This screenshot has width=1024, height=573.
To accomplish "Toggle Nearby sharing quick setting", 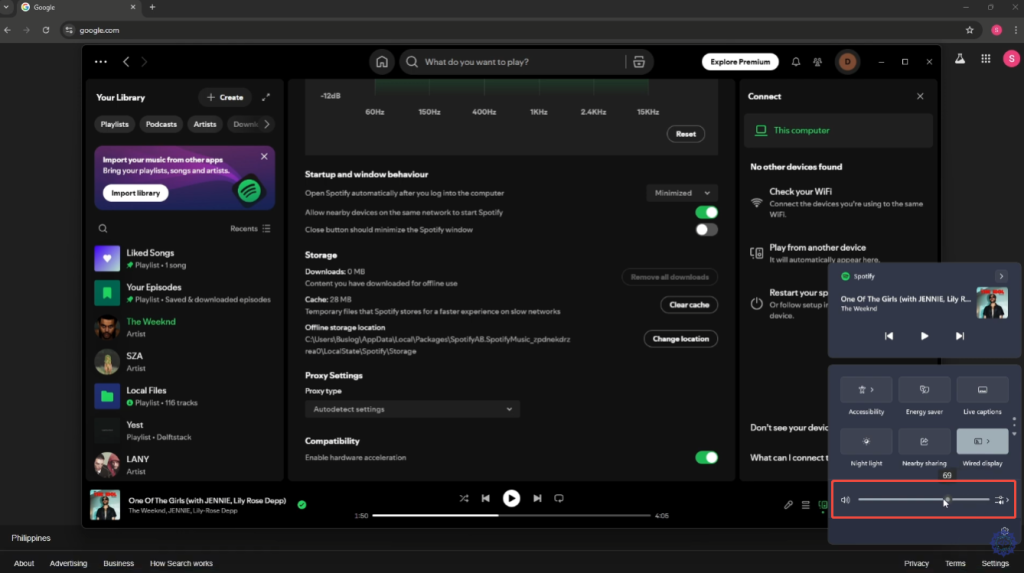I will click(x=924, y=441).
